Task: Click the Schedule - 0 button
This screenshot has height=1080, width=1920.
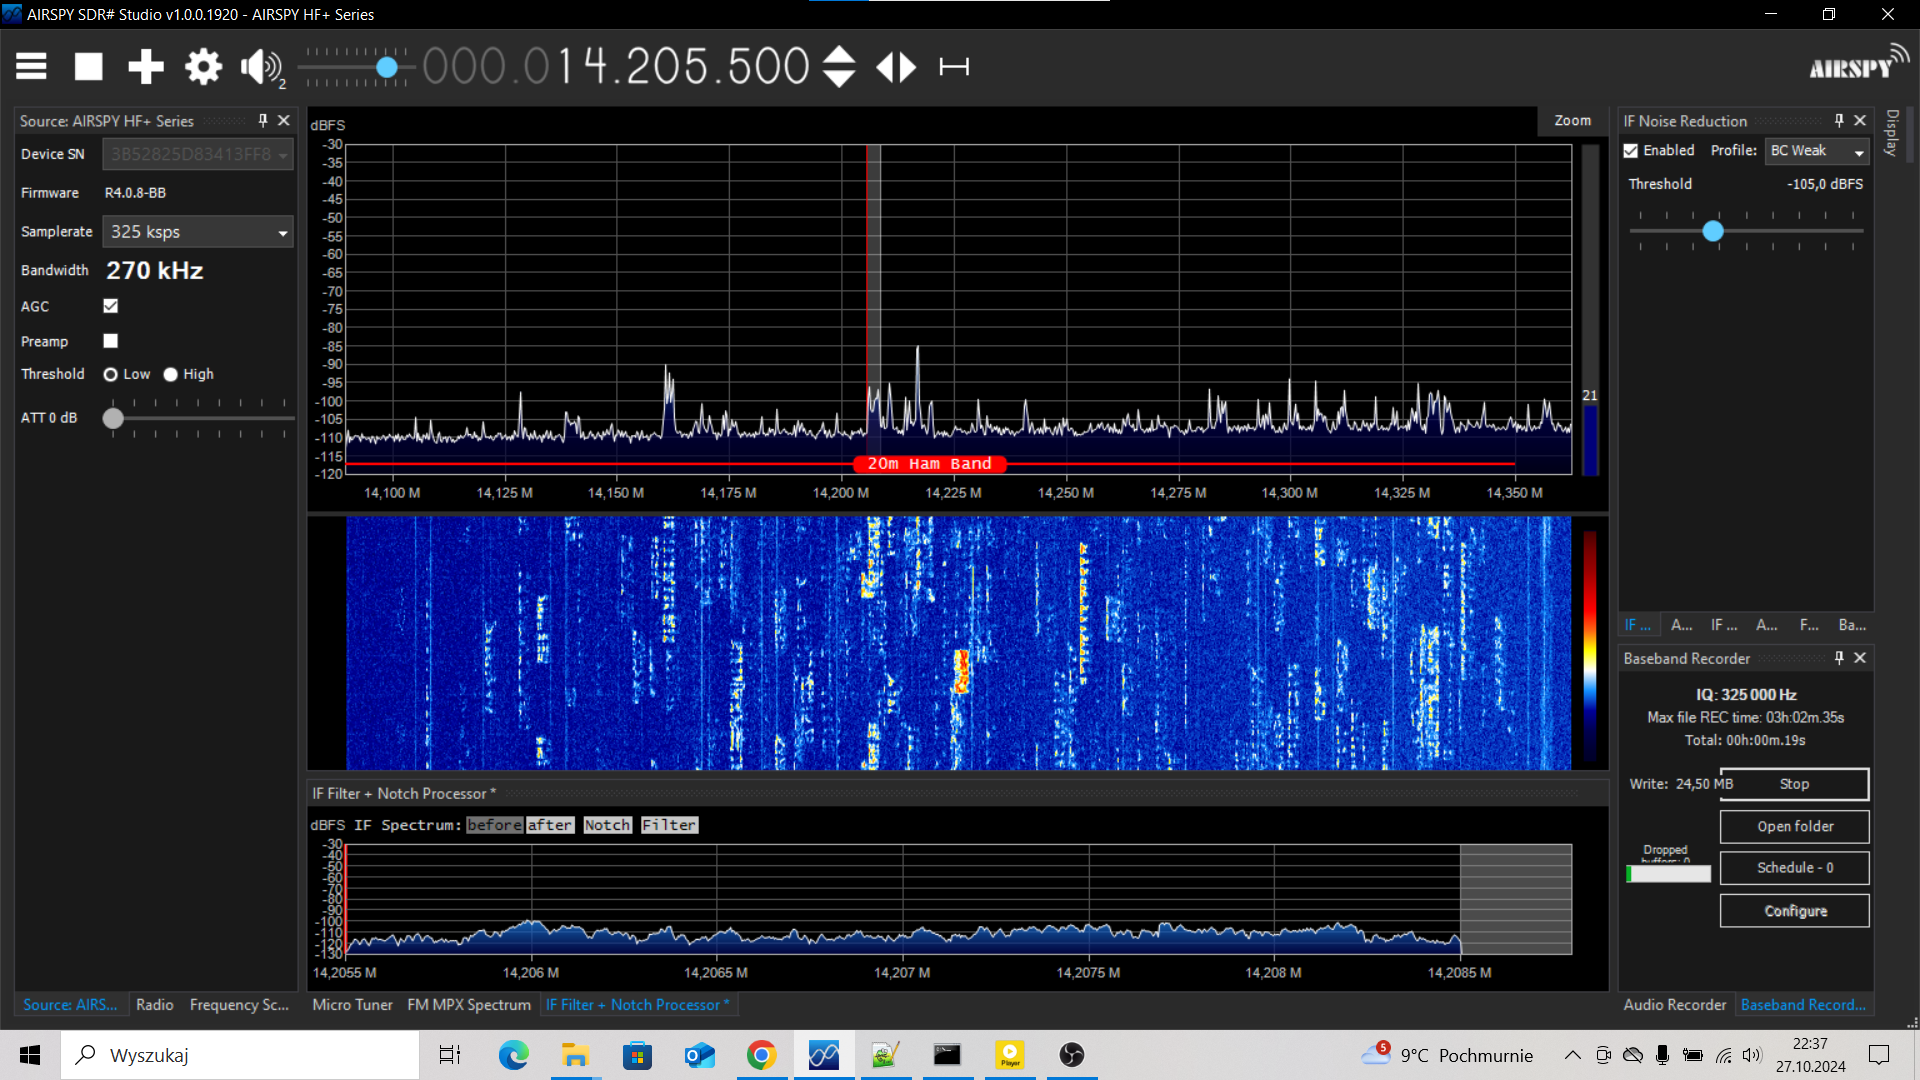Action: click(x=1794, y=868)
